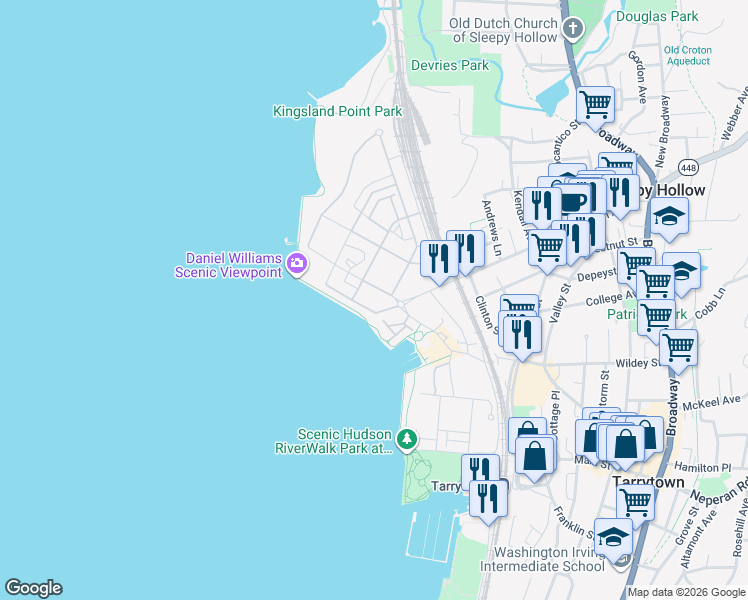The height and width of the screenshot is (600, 748).
Task: Select the shopping cart marker south of Devries Park pond
Action: pyautogui.click(x=595, y=106)
